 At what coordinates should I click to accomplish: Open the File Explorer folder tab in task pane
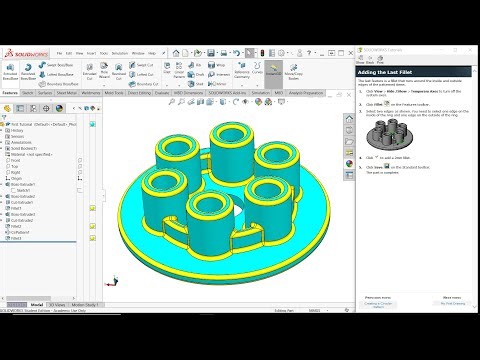[x=349, y=141]
